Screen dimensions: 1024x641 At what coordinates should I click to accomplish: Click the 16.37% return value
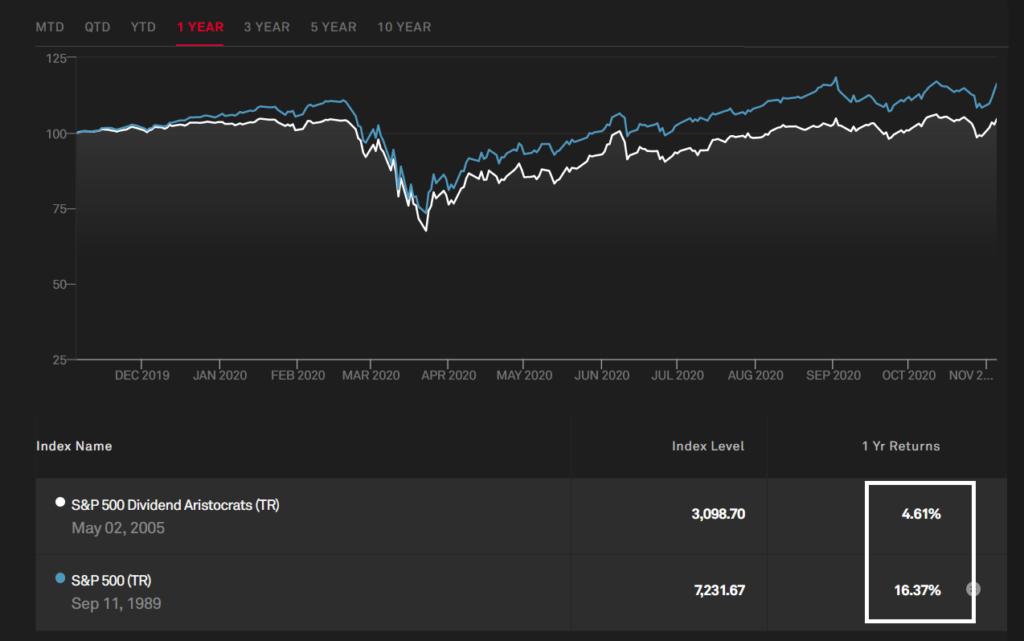click(917, 591)
